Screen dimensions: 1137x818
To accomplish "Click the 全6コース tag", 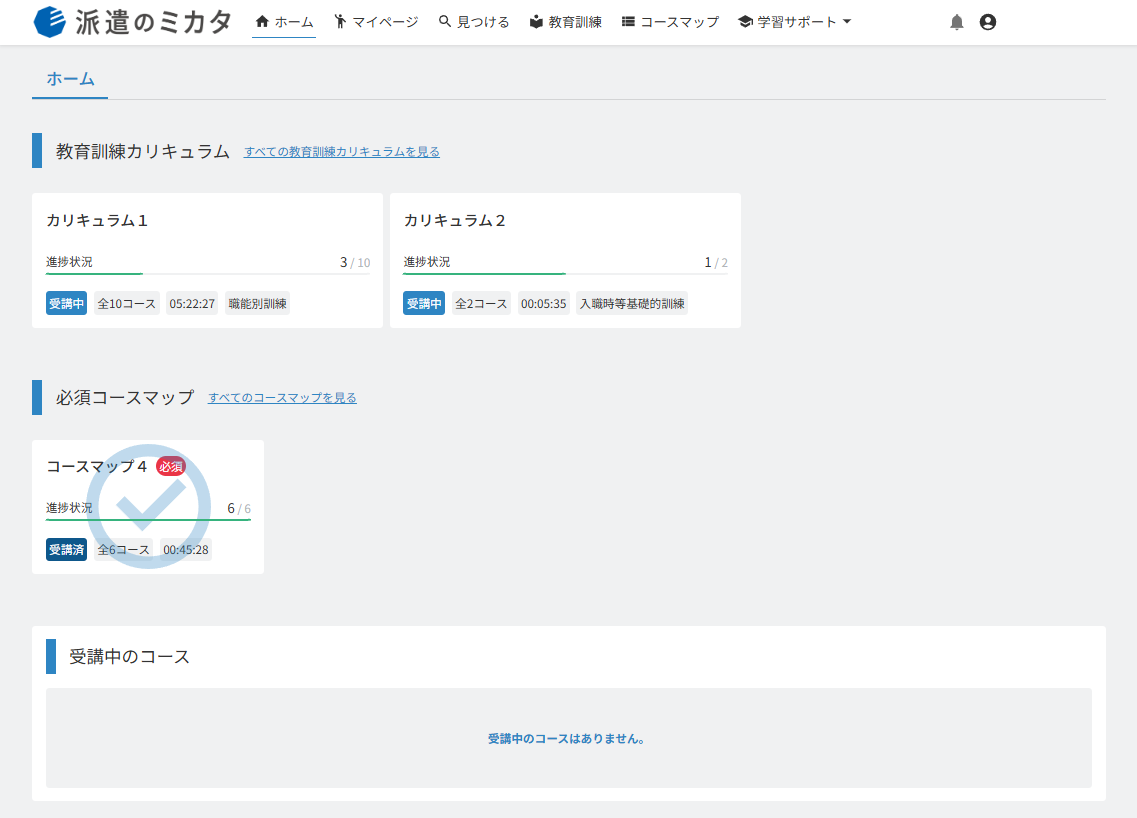I will coord(123,550).
